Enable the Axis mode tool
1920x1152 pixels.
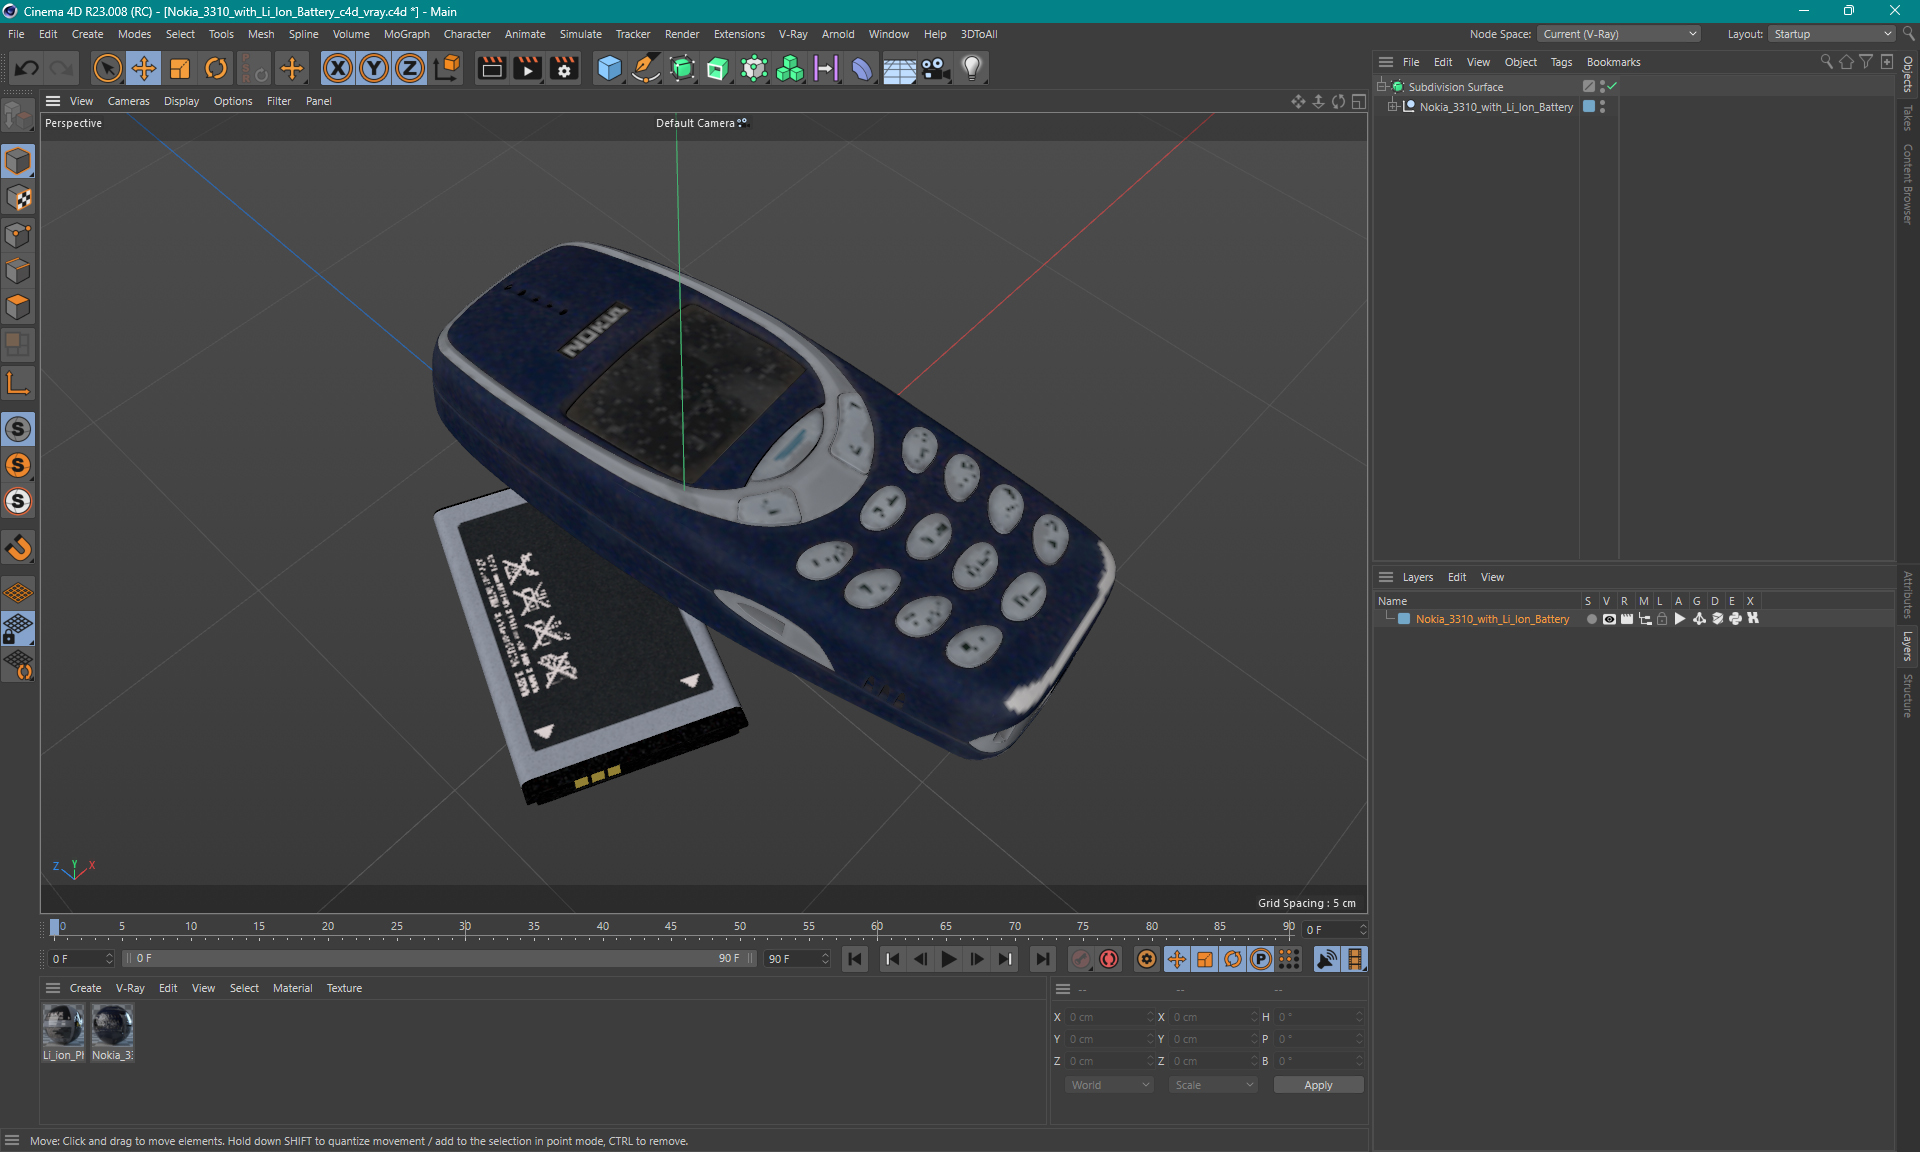click(x=18, y=383)
